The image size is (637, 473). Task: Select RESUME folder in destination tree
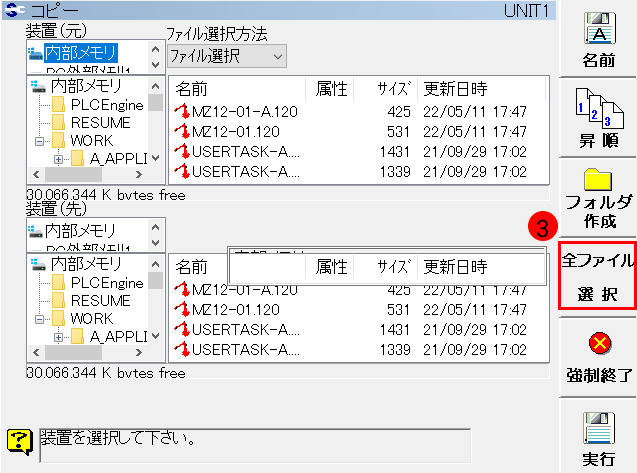click(x=100, y=301)
